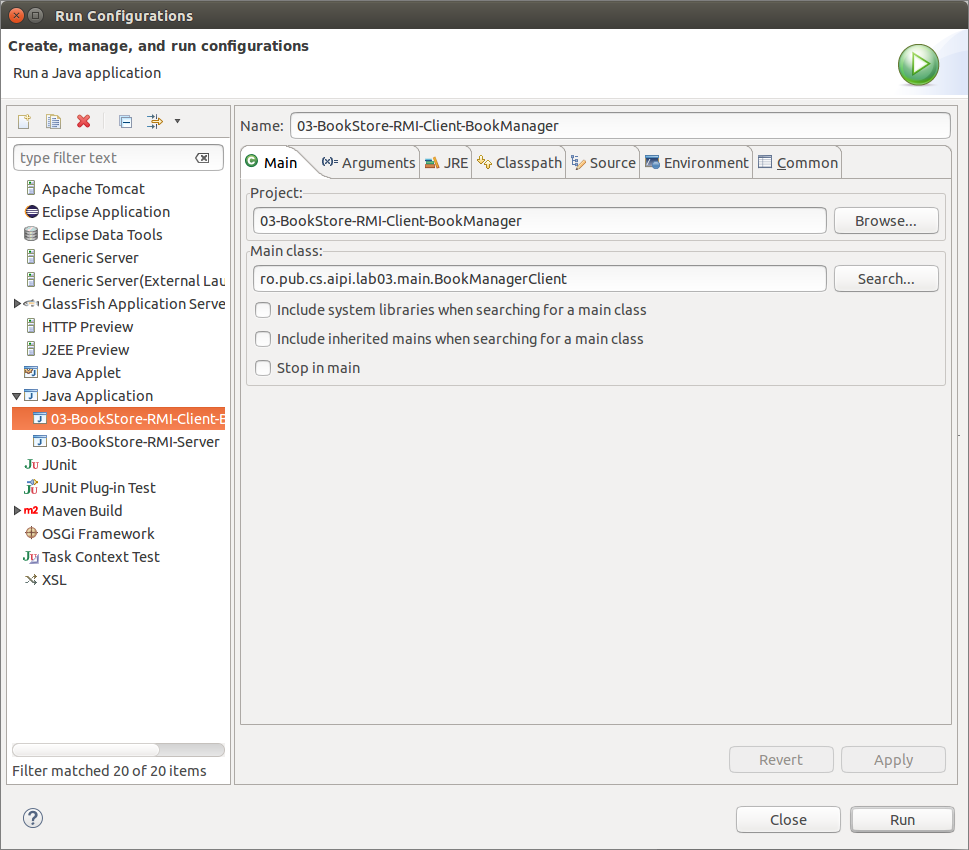Click Collapse All icon in toolbar
The image size is (969, 850).
(x=125, y=121)
